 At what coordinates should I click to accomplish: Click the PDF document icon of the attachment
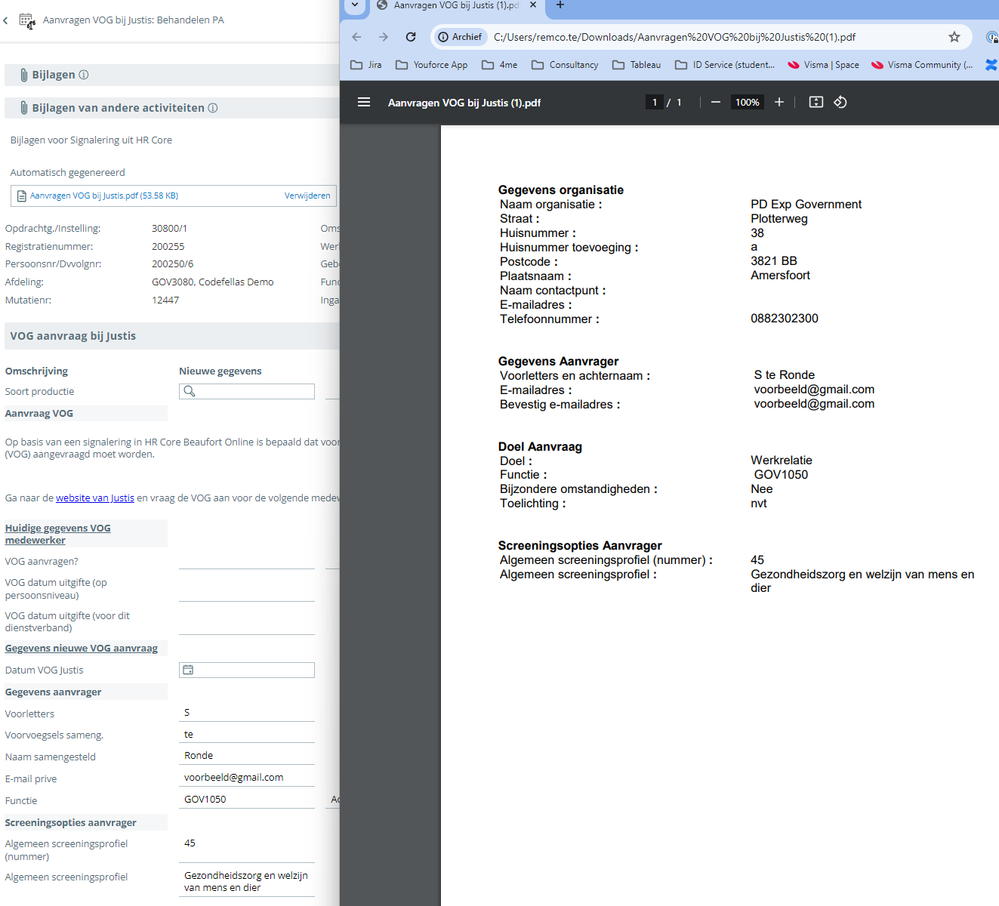point(21,196)
